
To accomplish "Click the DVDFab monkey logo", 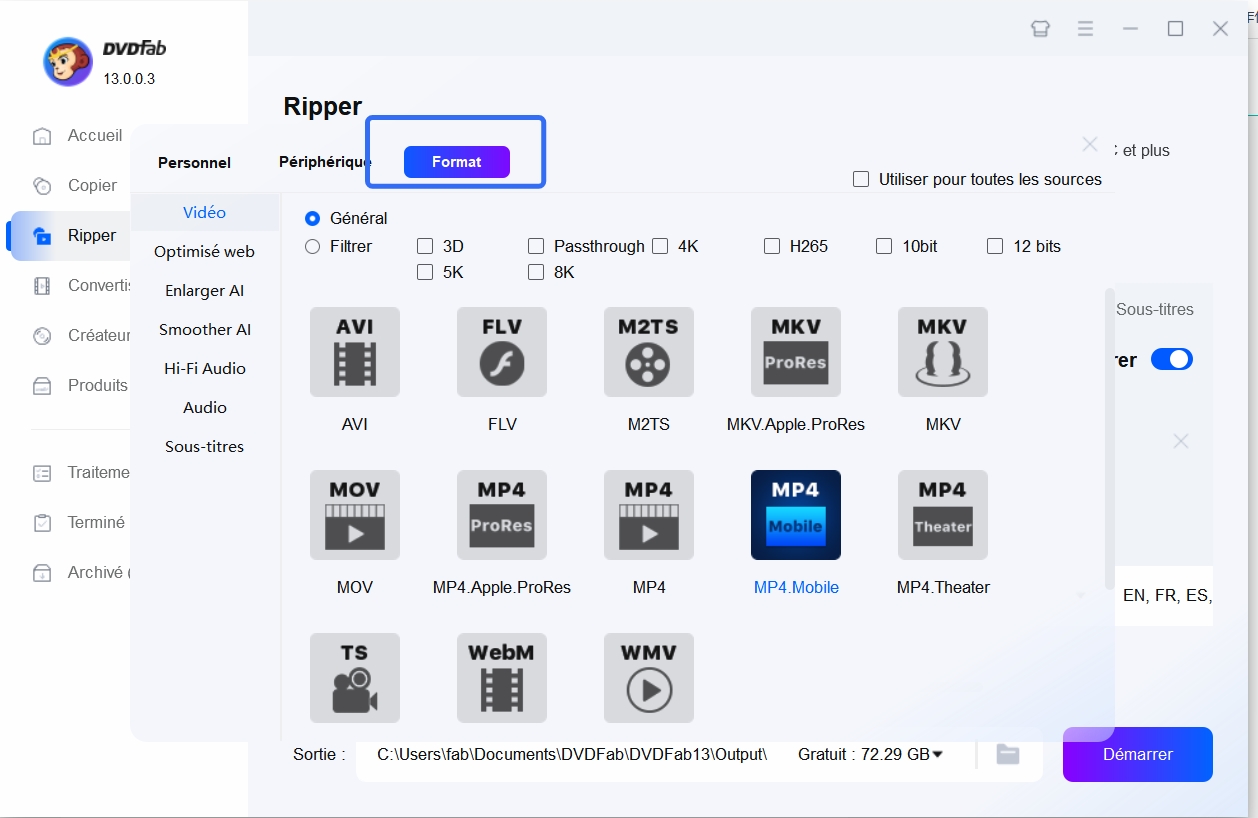I will click(67, 62).
